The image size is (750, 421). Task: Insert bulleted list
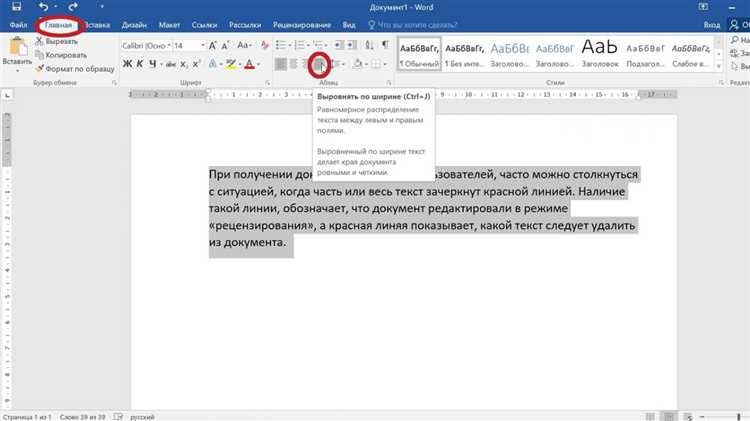pyautogui.click(x=281, y=45)
